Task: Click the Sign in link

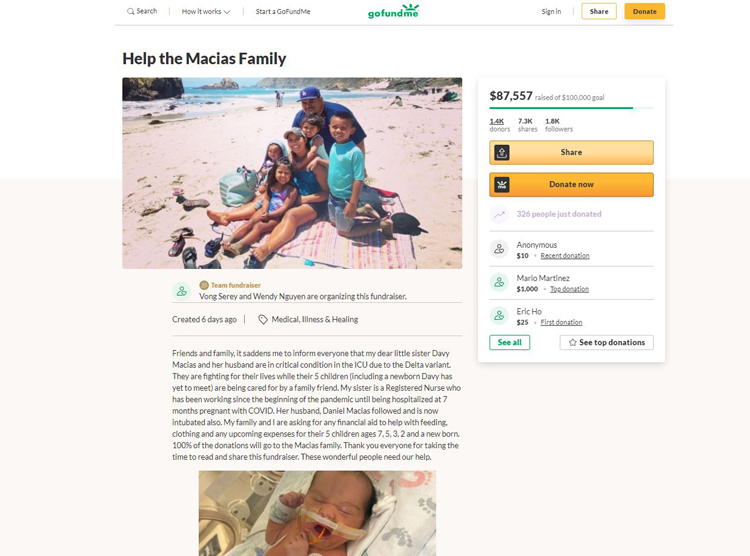Action: coord(551,11)
